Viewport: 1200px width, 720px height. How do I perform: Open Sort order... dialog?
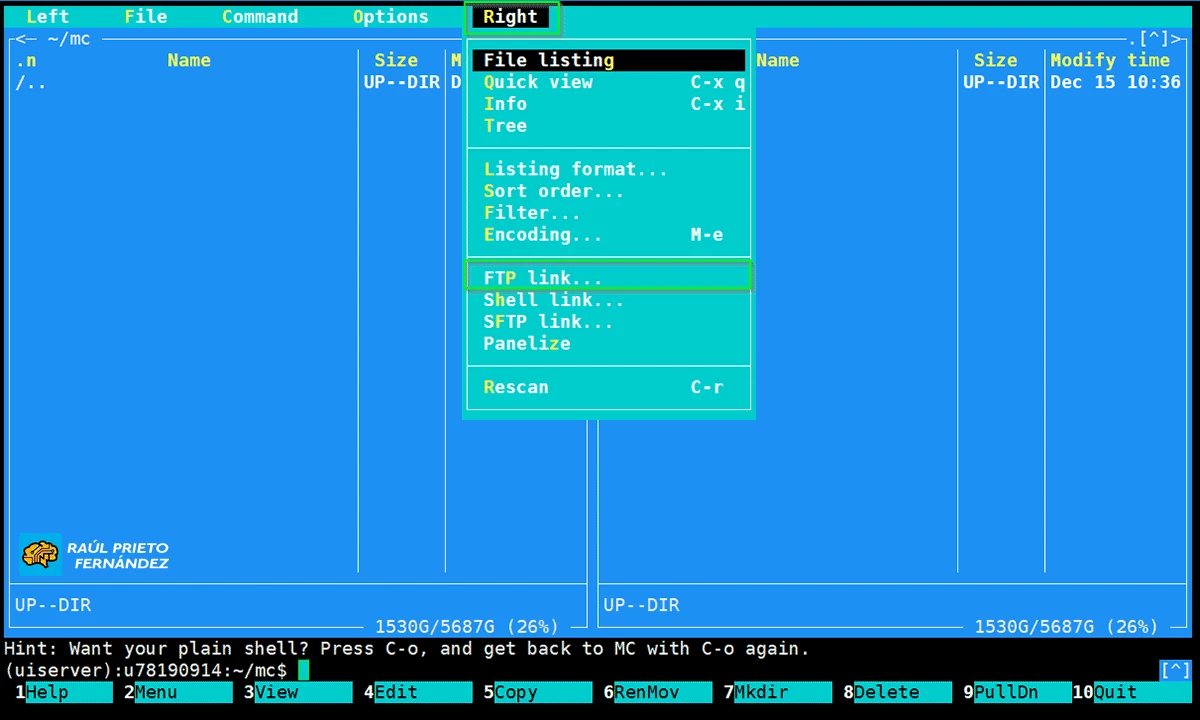[x=553, y=191]
